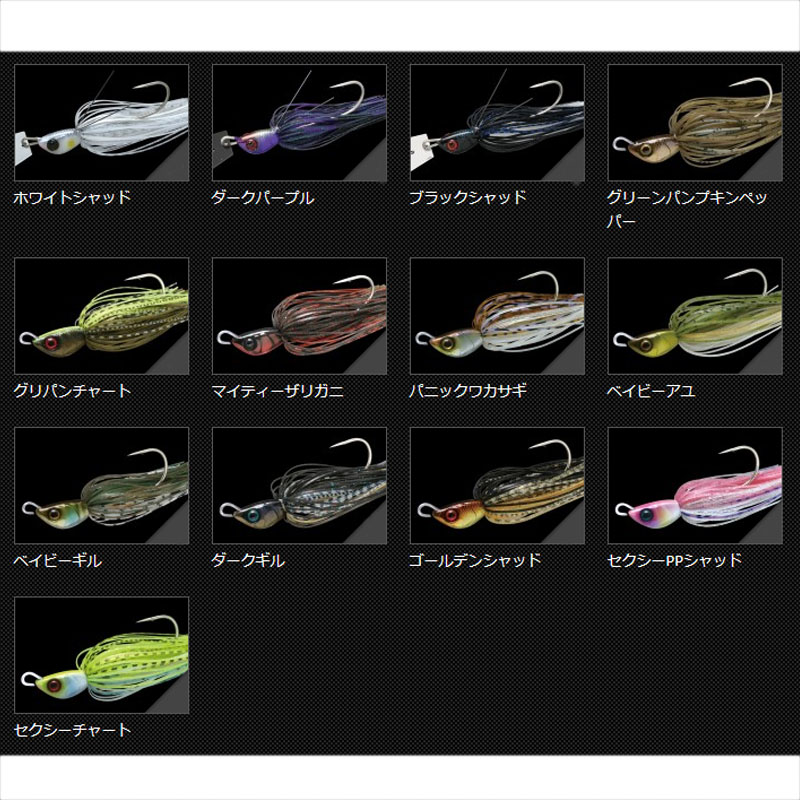Screen dimensions: 800x800
Task: Open the ベイビーアユ color name label
Action: (651, 391)
